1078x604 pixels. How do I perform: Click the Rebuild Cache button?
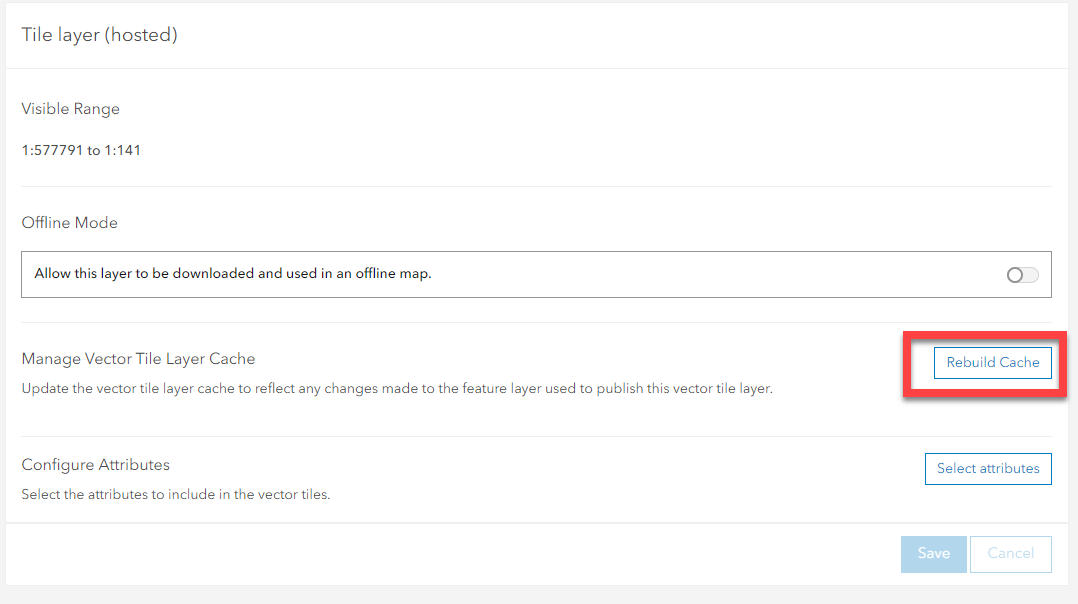tap(992, 363)
